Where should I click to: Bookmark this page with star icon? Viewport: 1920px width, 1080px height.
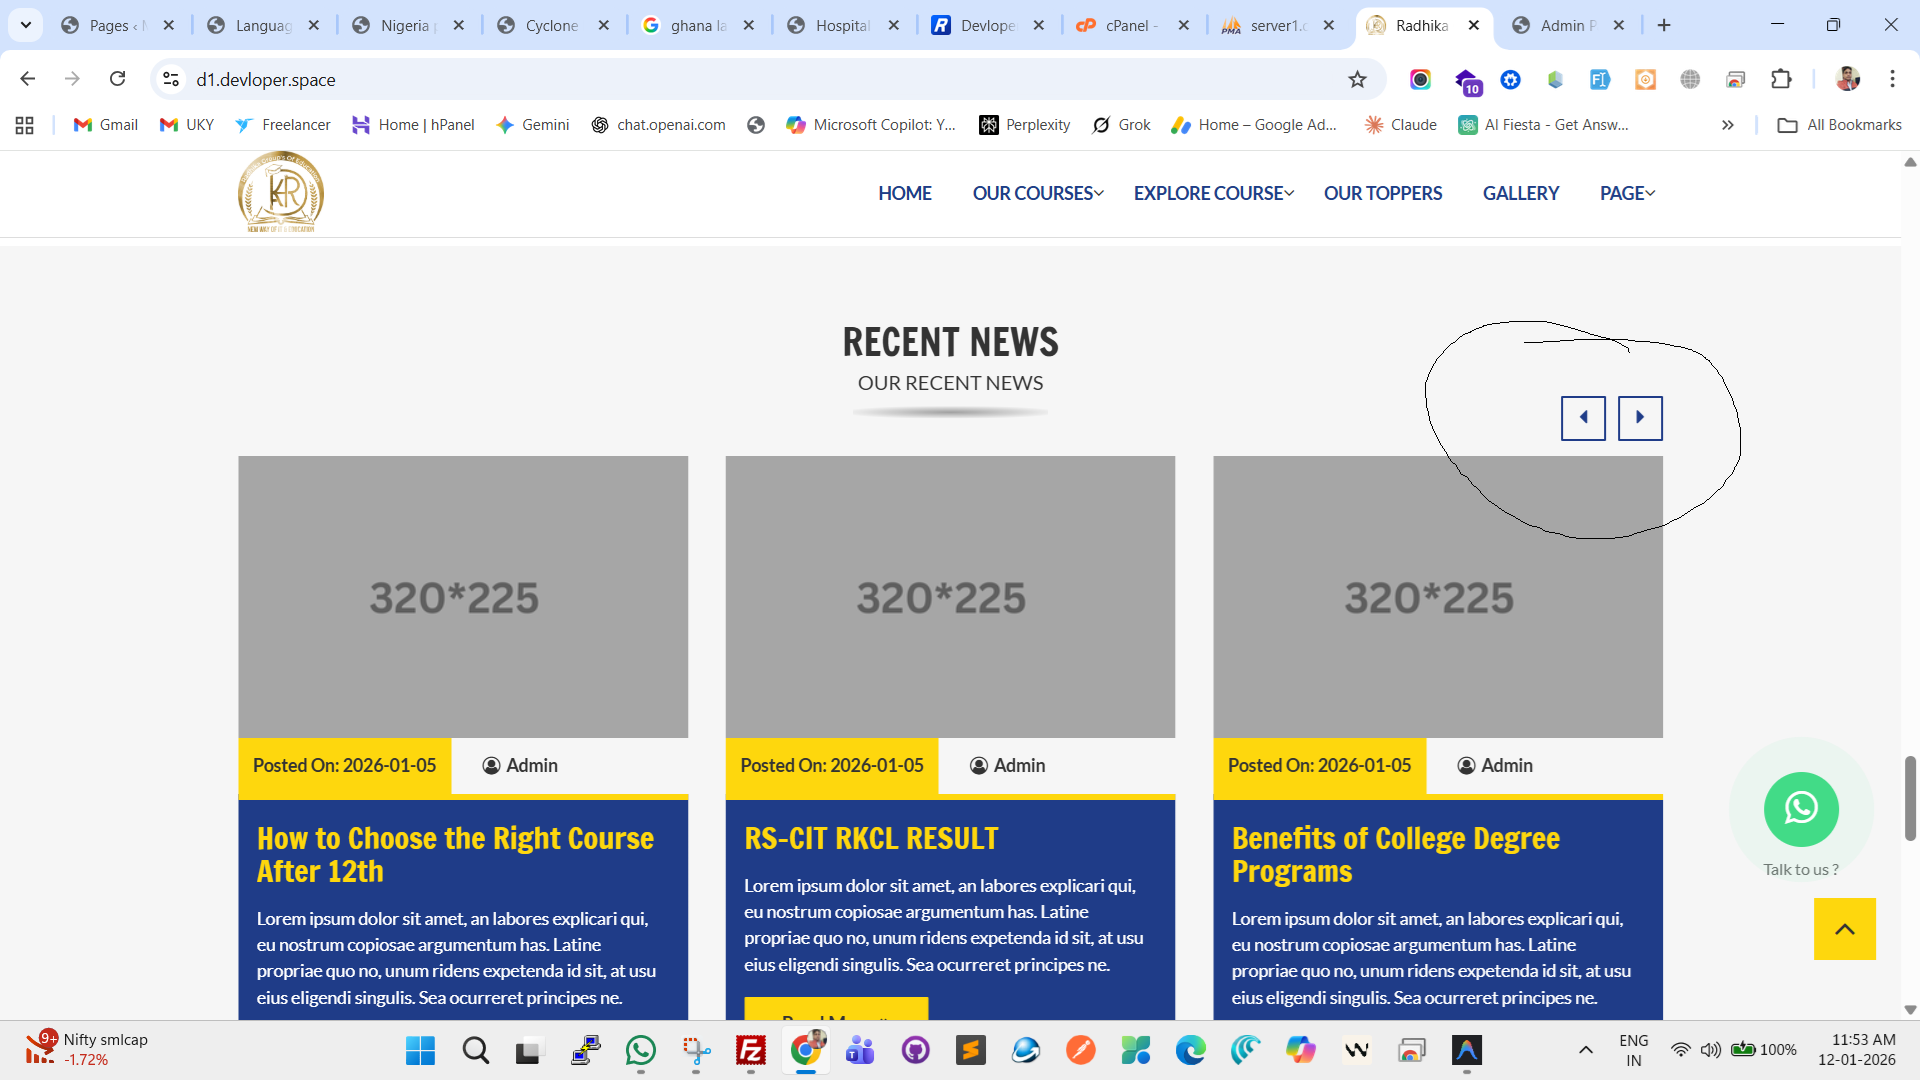point(1357,80)
